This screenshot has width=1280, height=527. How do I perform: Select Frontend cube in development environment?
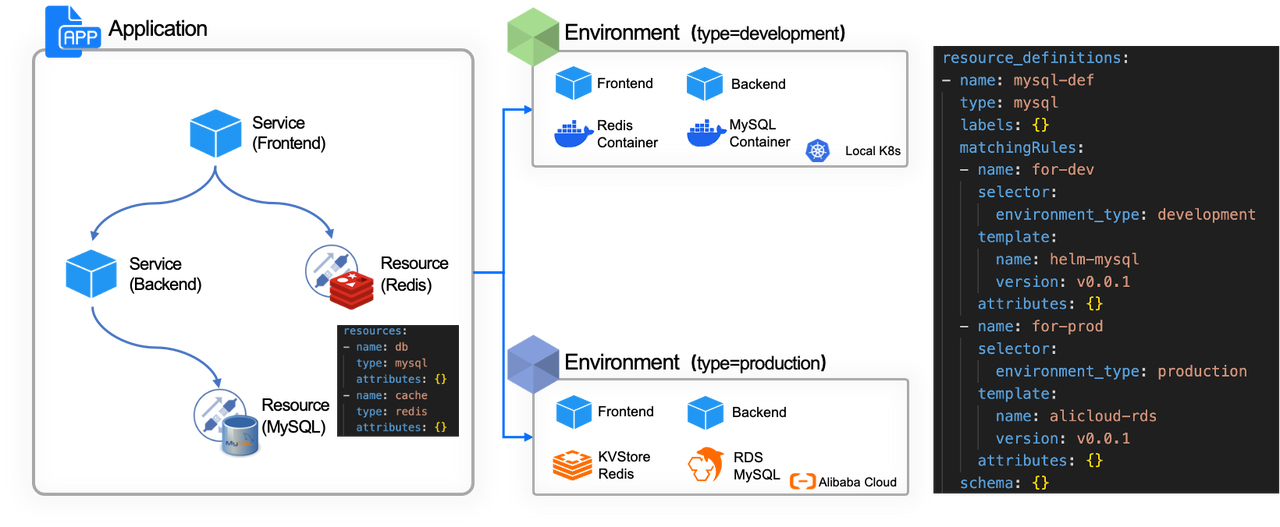pyautogui.click(x=574, y=84)
